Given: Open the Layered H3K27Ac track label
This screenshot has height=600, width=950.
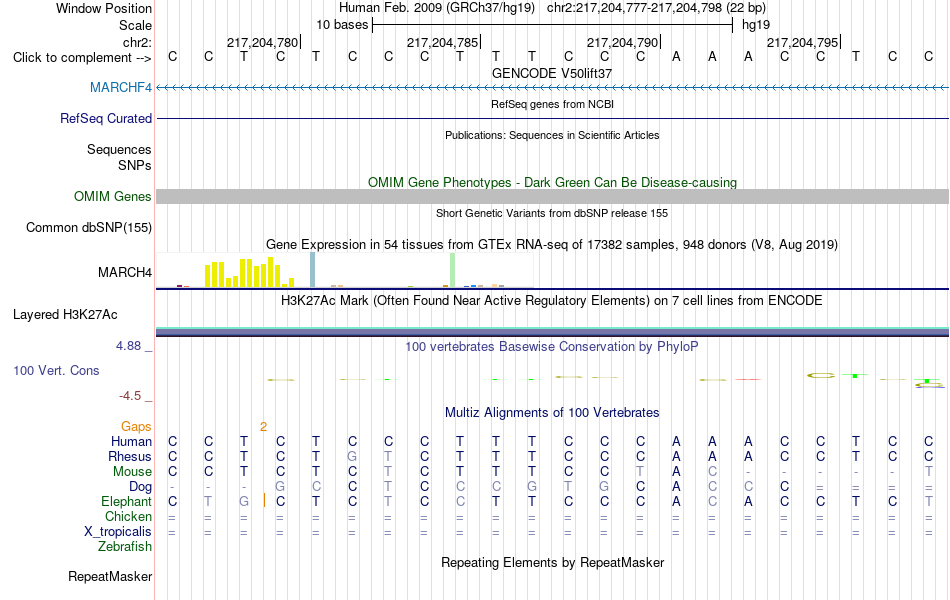Looking at the screenshot, I should [65, 315].
